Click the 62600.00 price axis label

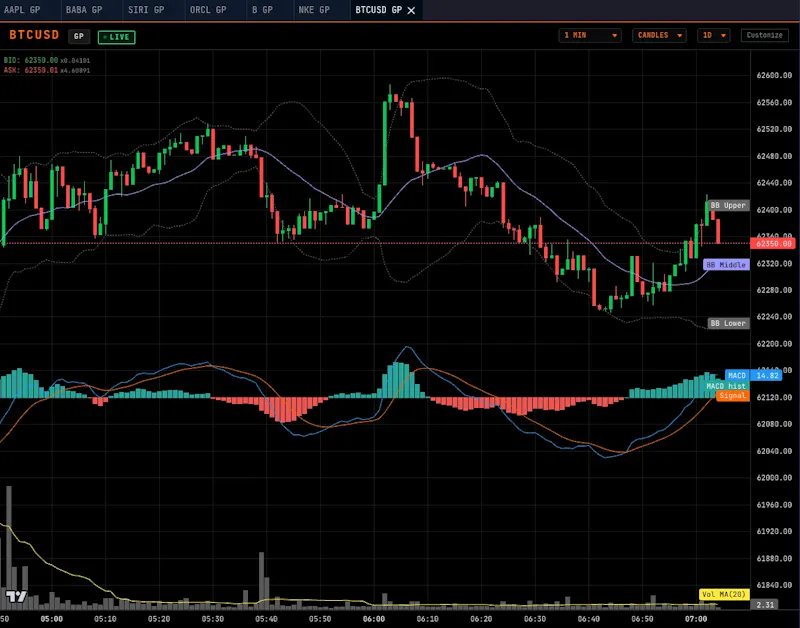(x=774, y=76)
